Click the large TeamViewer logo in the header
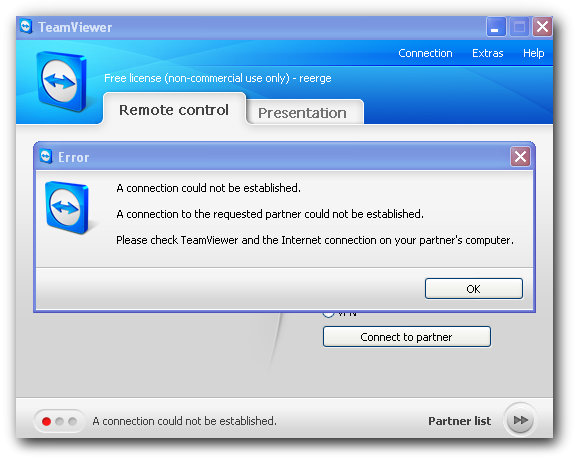Viewport: 577px width, 462px height. click(x=62, y=81)
